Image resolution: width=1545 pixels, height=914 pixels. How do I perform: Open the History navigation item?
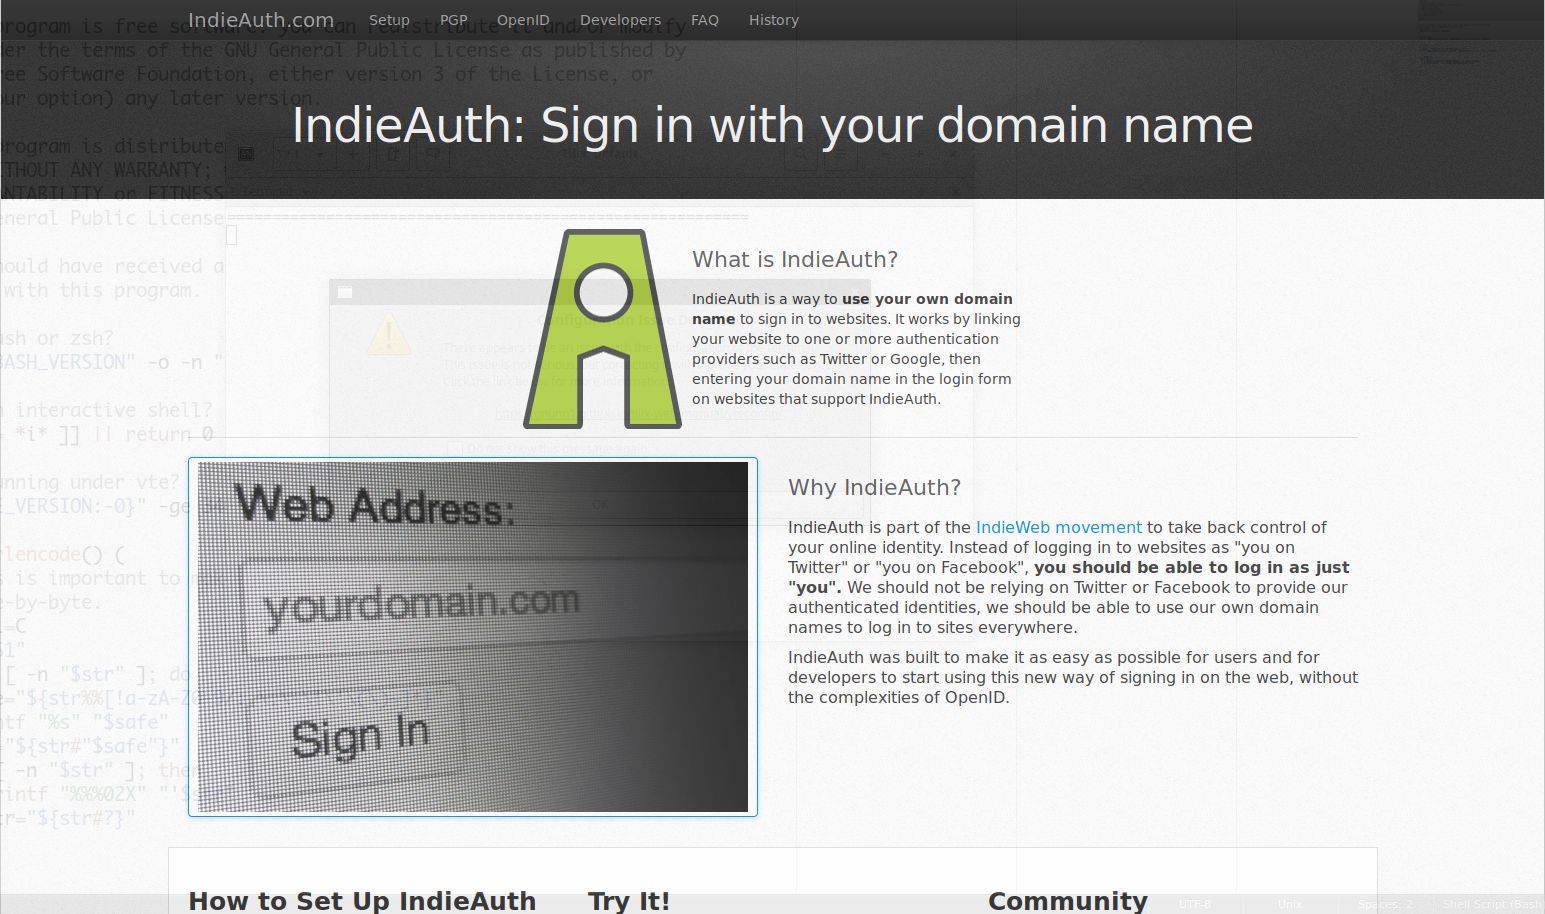click(773, 19)
